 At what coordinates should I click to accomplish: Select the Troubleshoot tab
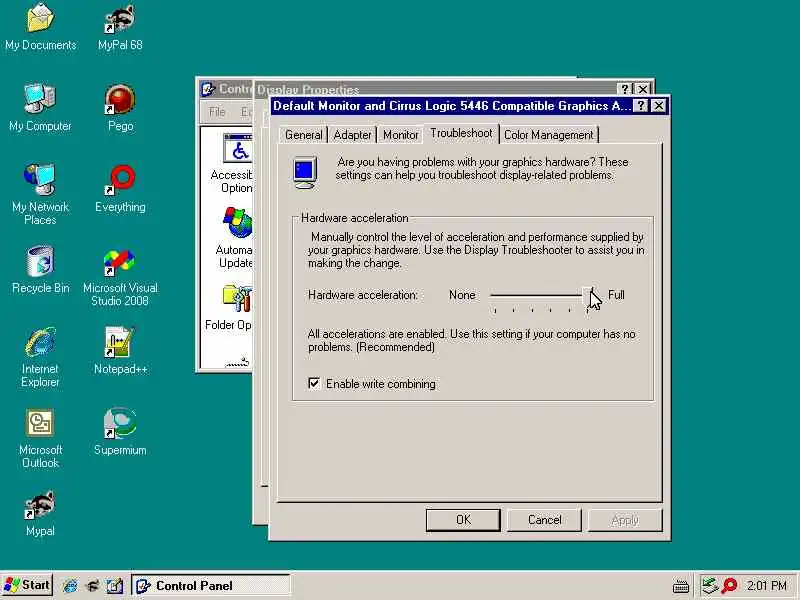point(461,133)
